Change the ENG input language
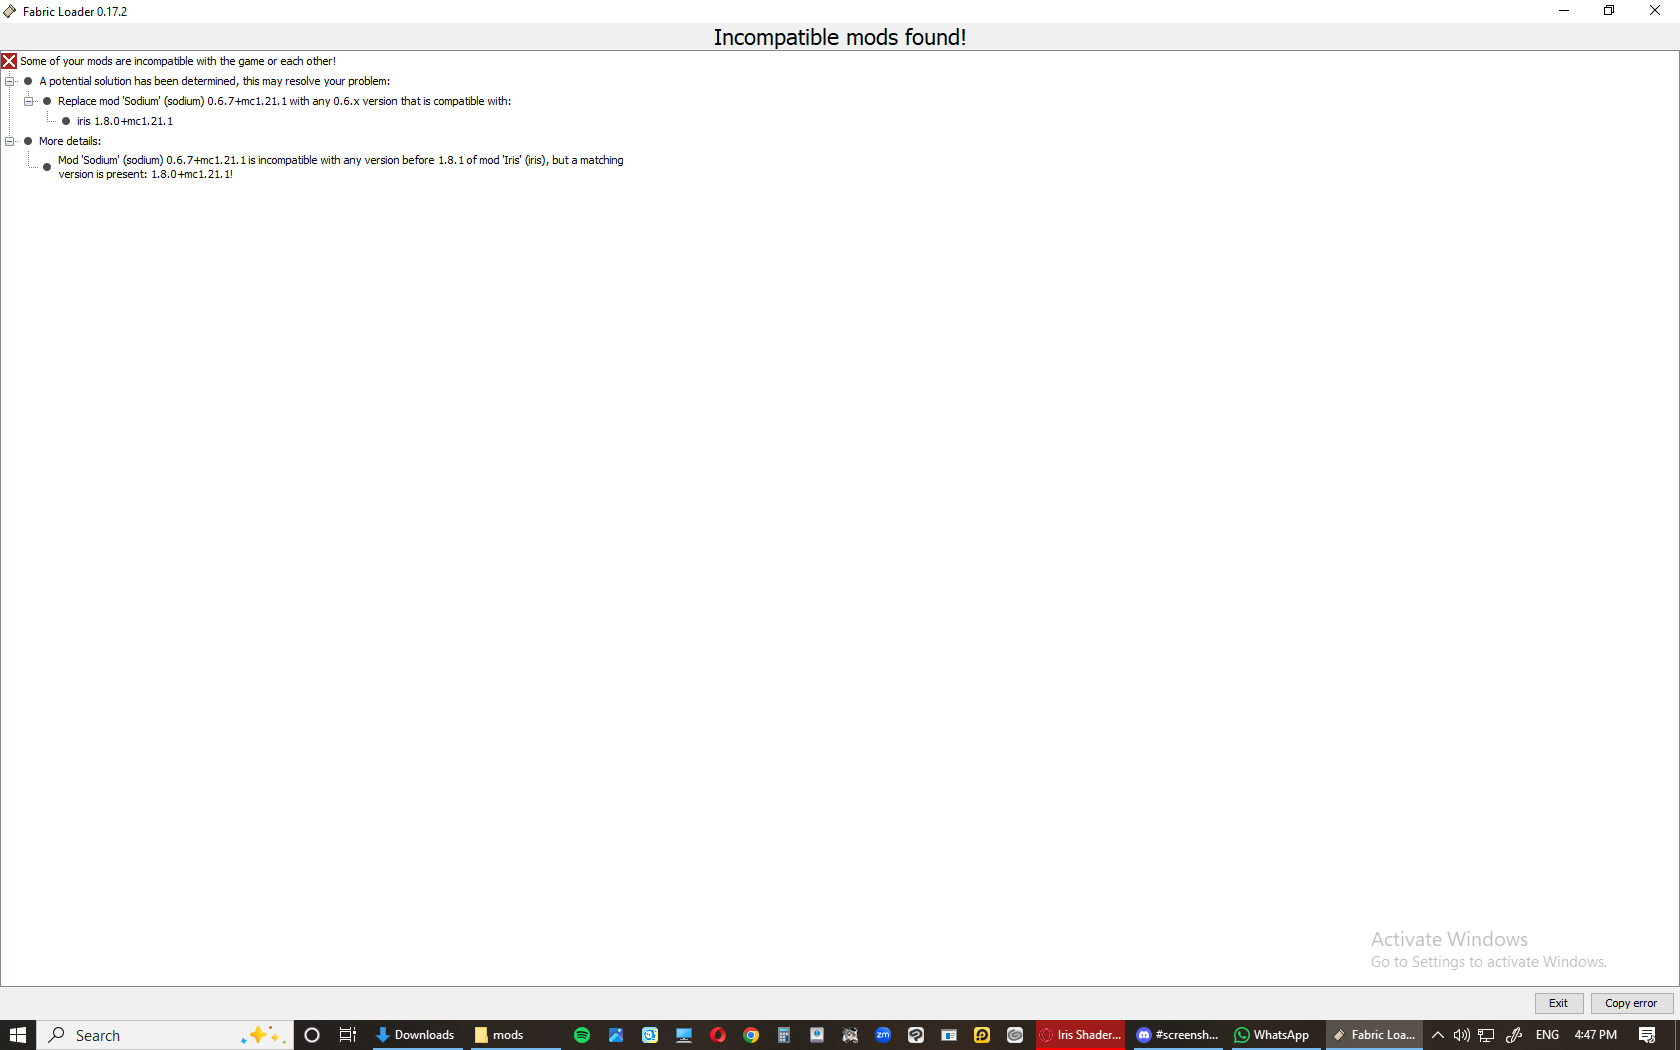 [1547, 1035]
